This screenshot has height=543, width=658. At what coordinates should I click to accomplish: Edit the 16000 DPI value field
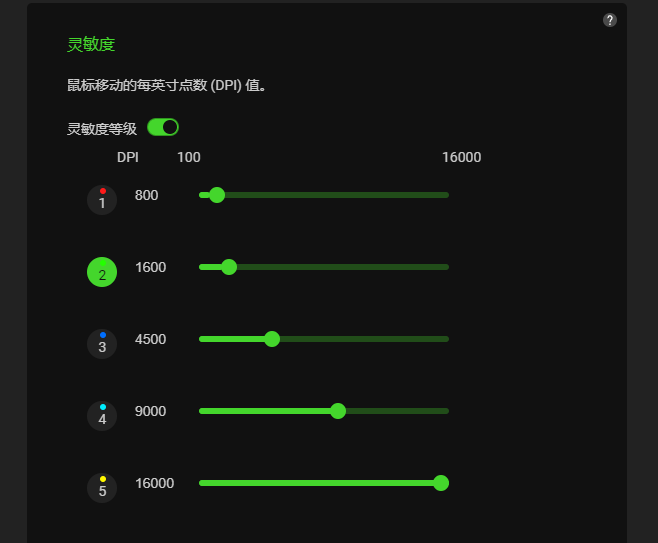pos(155,483)
